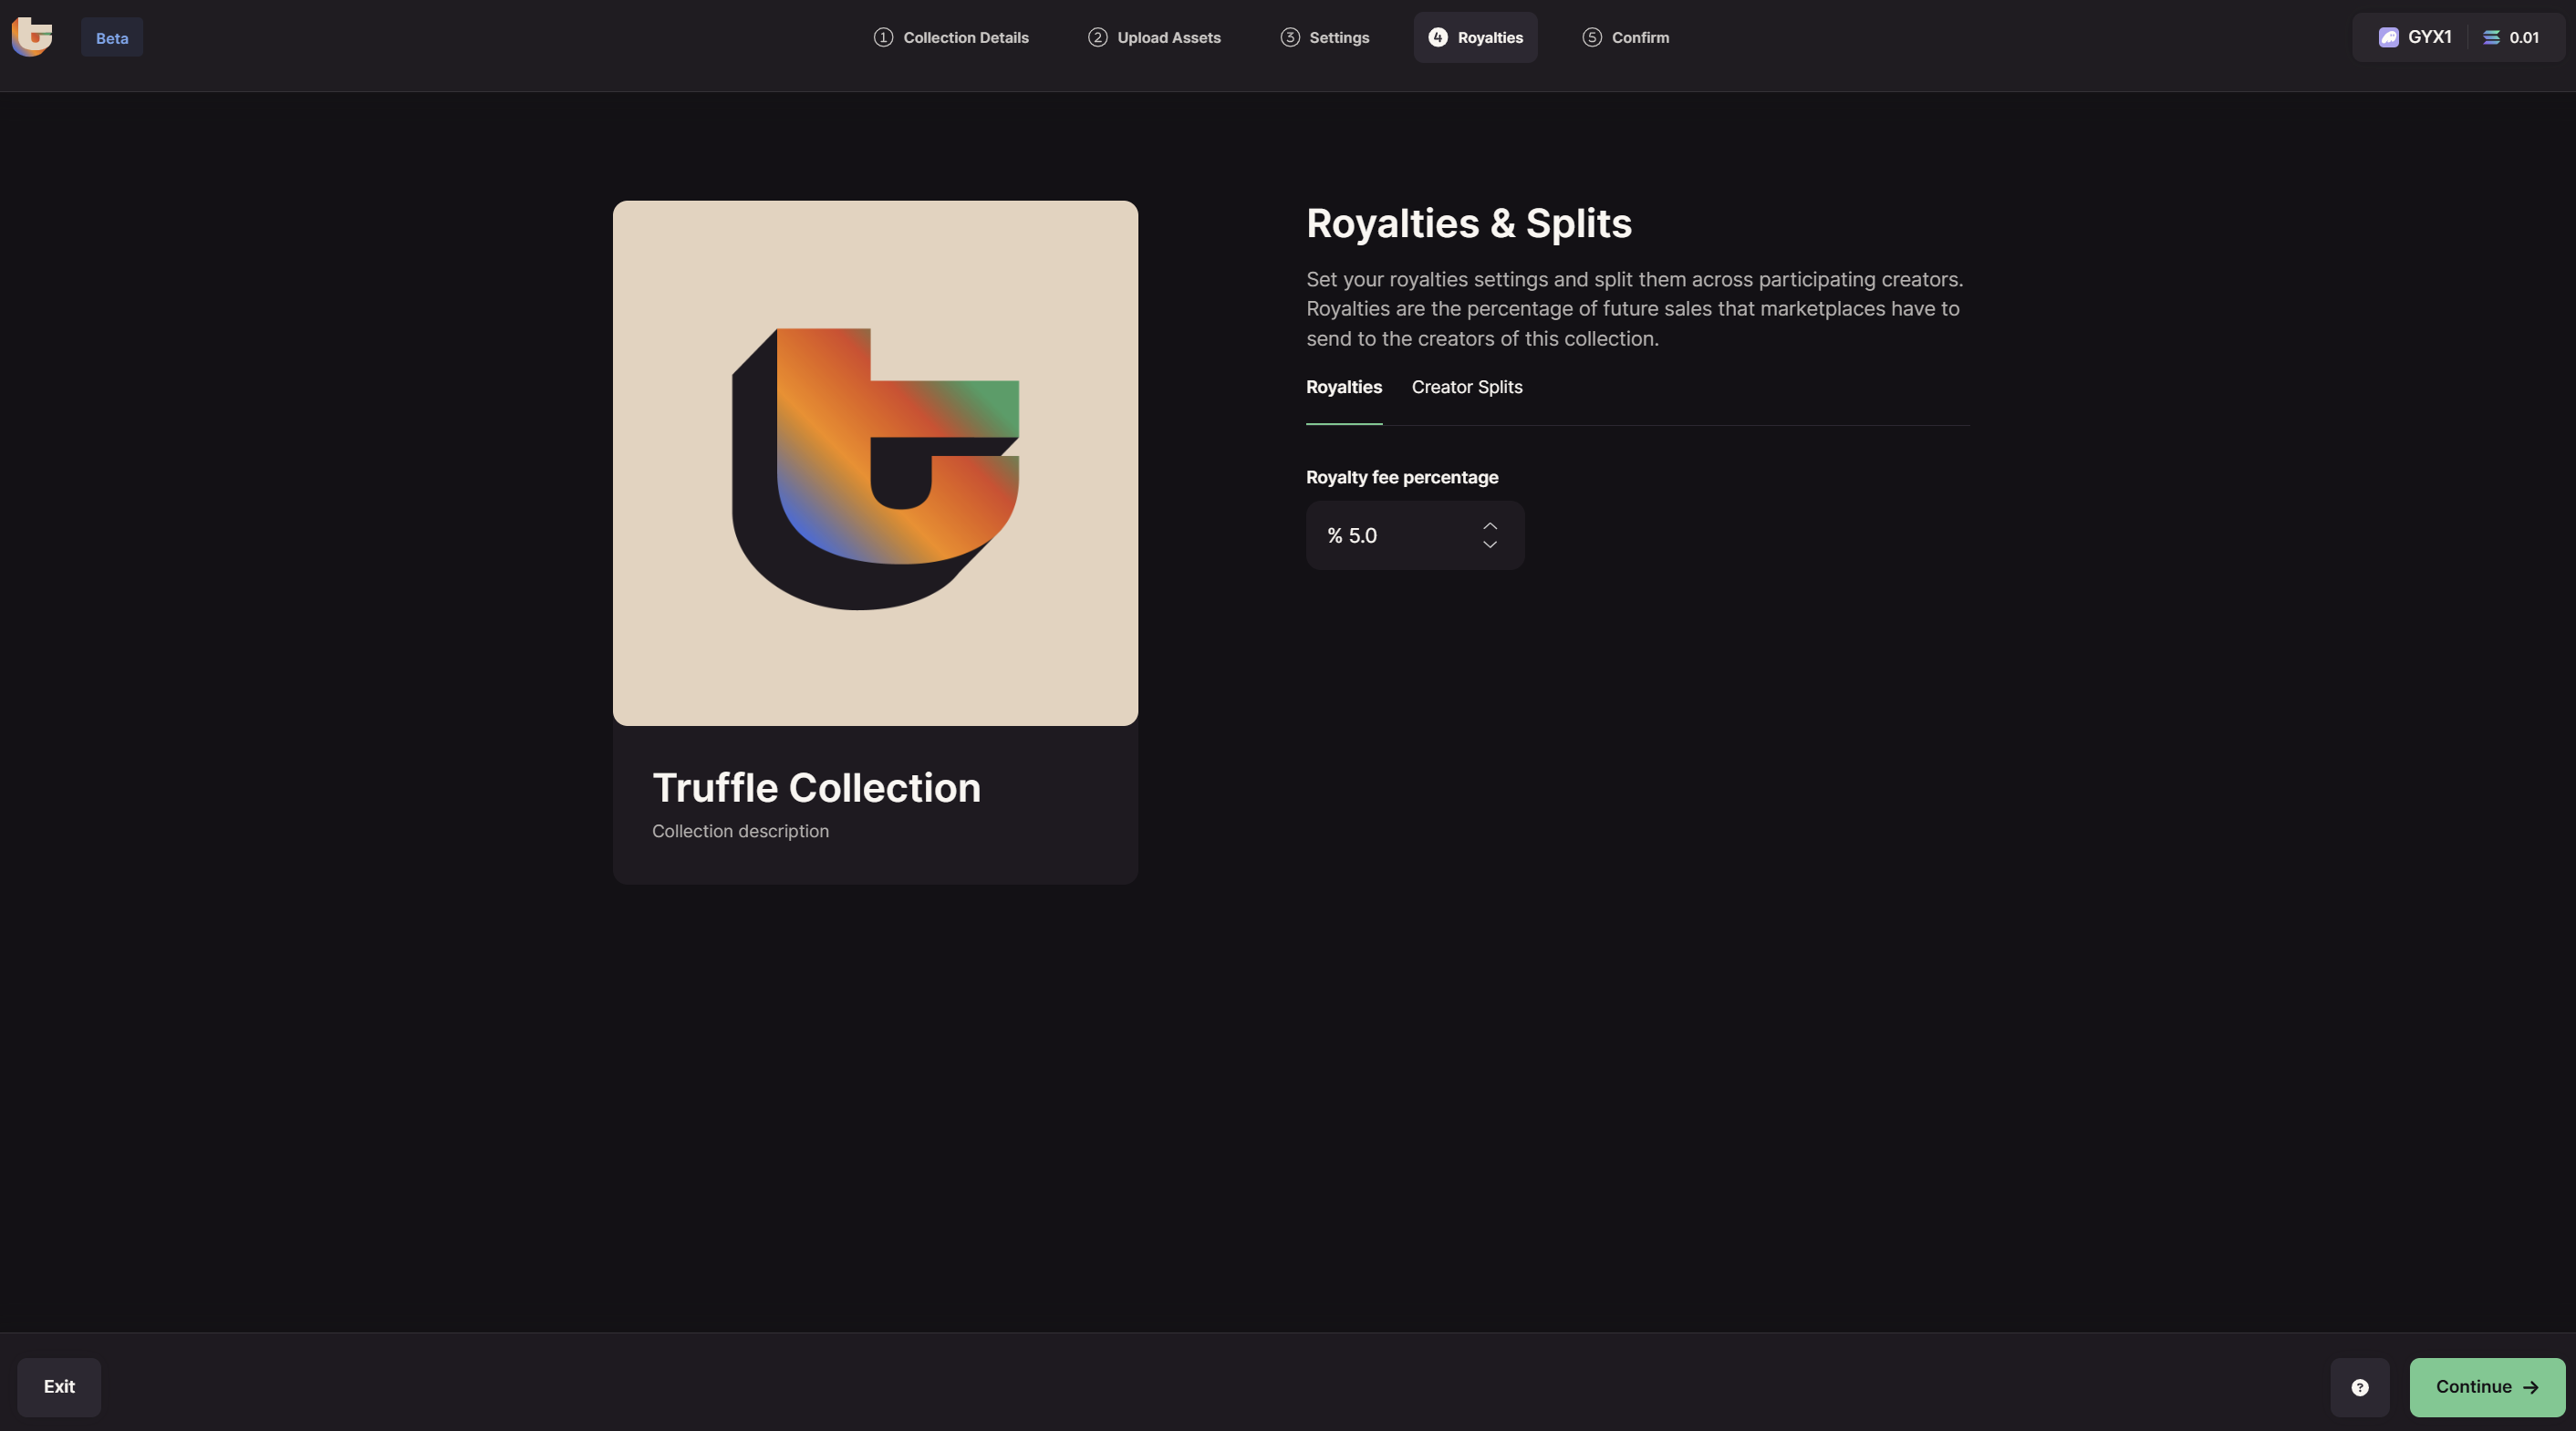Click the Truffle logo in the header
This screenshot has width=2576, height=1431.
pos(32,37)
